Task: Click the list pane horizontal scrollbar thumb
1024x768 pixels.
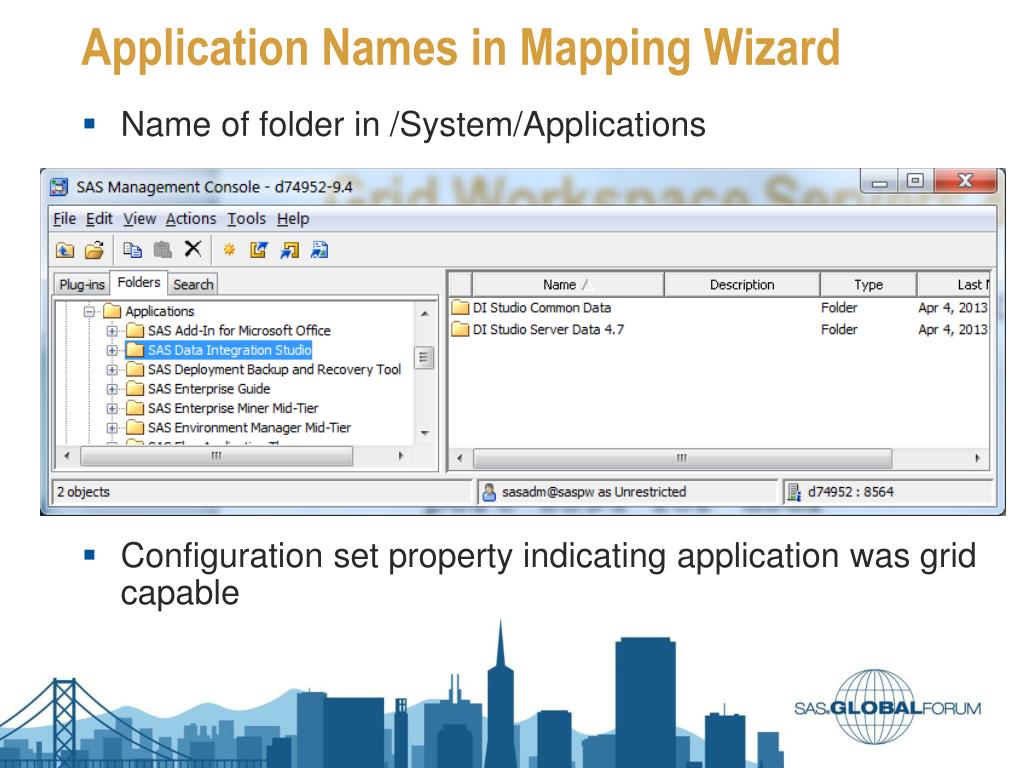Action: 682,458
